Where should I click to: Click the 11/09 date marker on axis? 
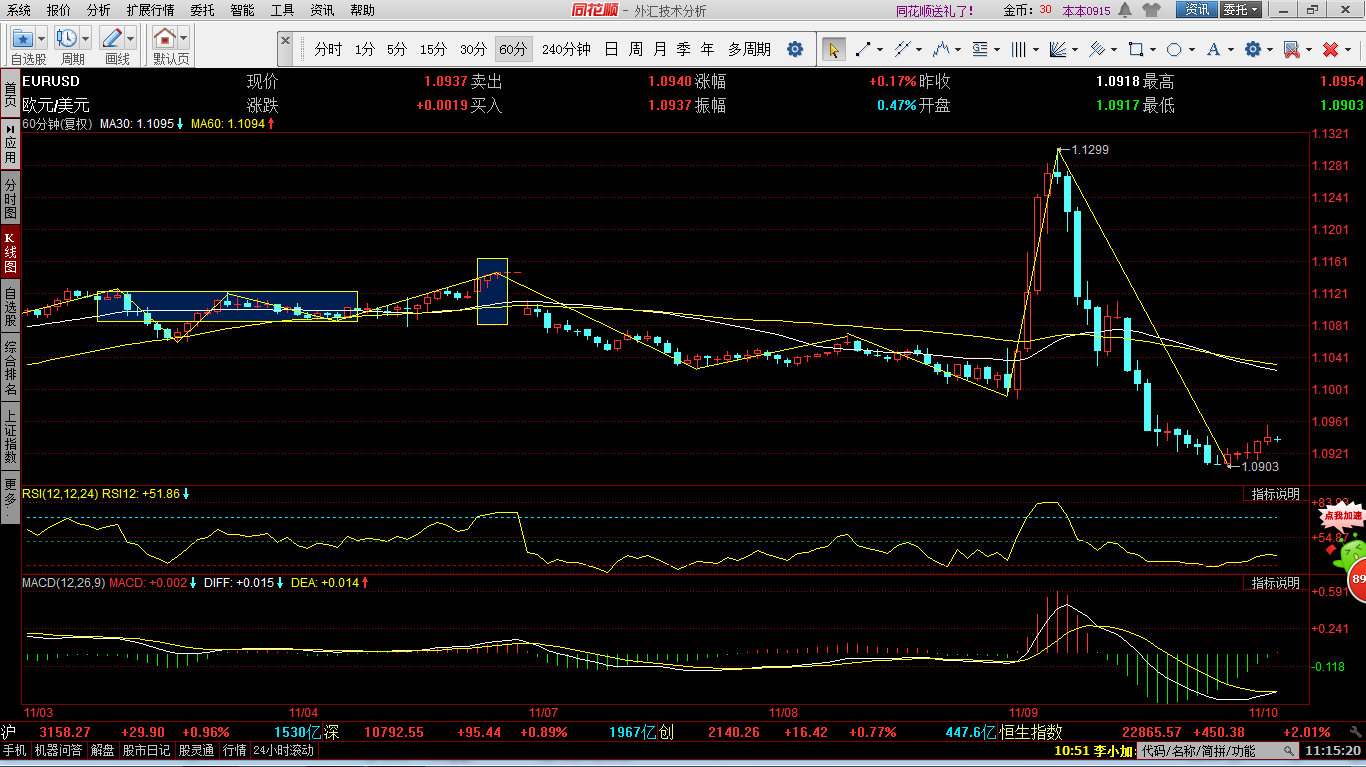pyautogui.click(x=1025, y=713)
